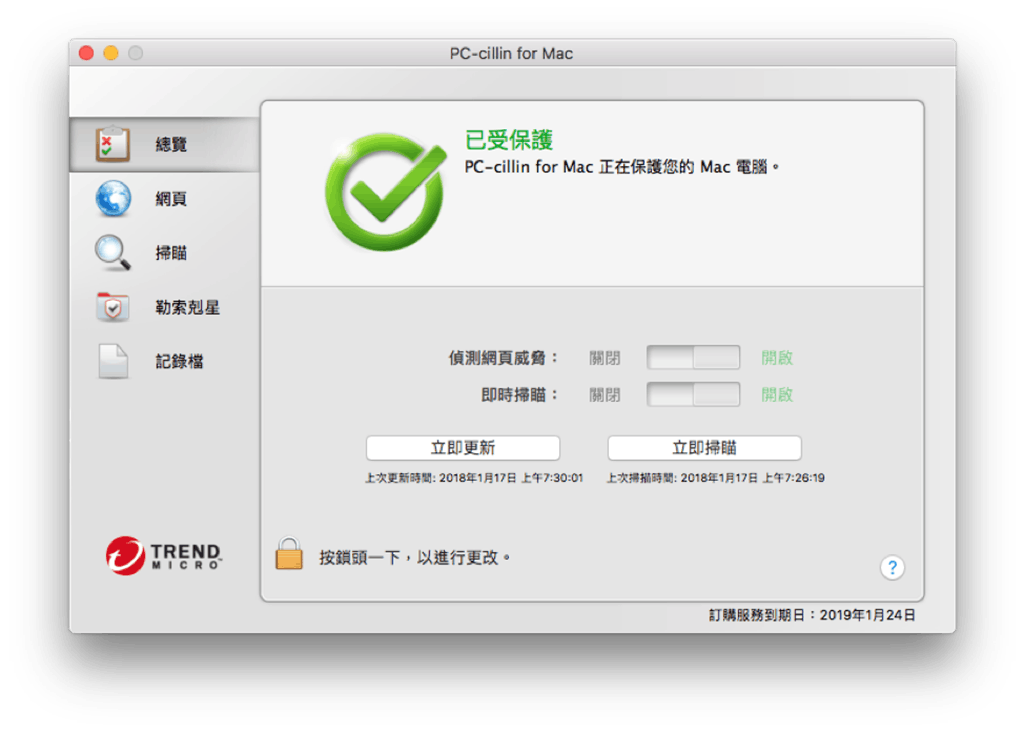Toggle the 即時掃瞄 switch
Image resolution: width=1024 pixels, height=731 pixels.
click(x=693, y=394)
